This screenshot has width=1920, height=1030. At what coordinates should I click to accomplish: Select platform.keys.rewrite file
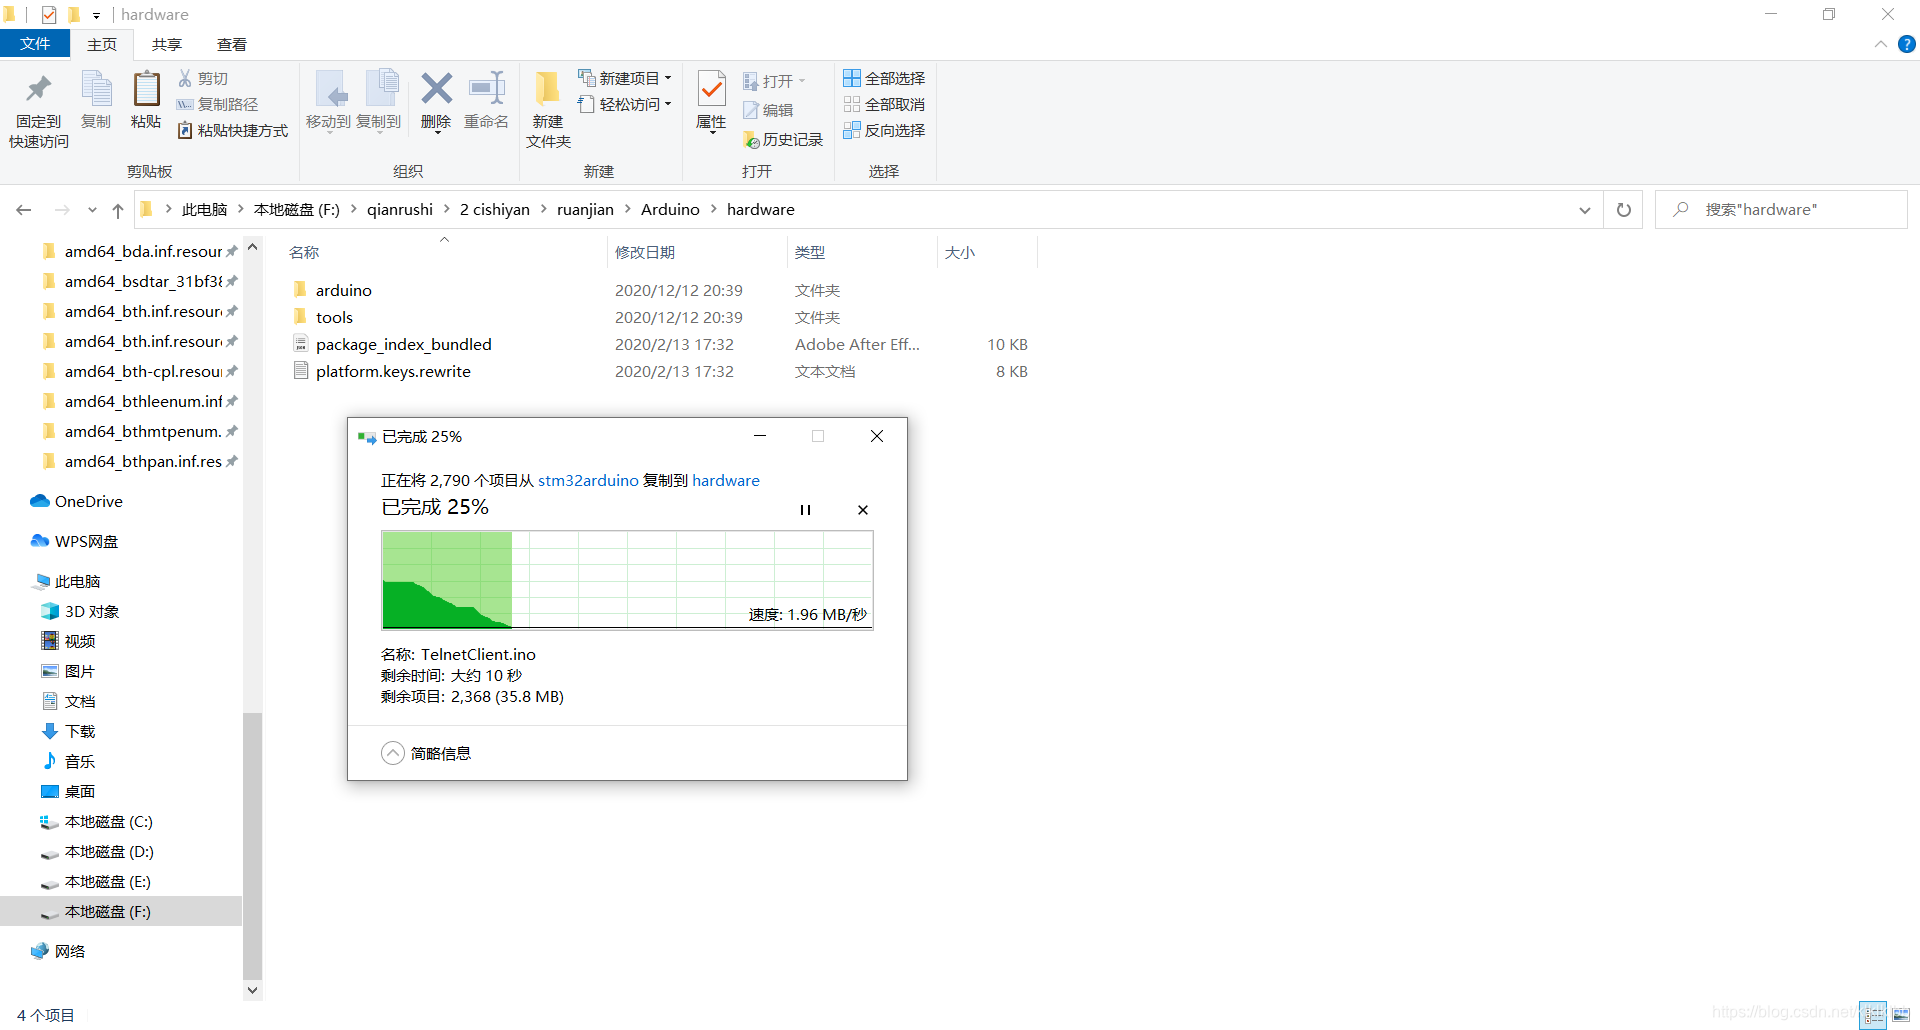coord(393,371)
